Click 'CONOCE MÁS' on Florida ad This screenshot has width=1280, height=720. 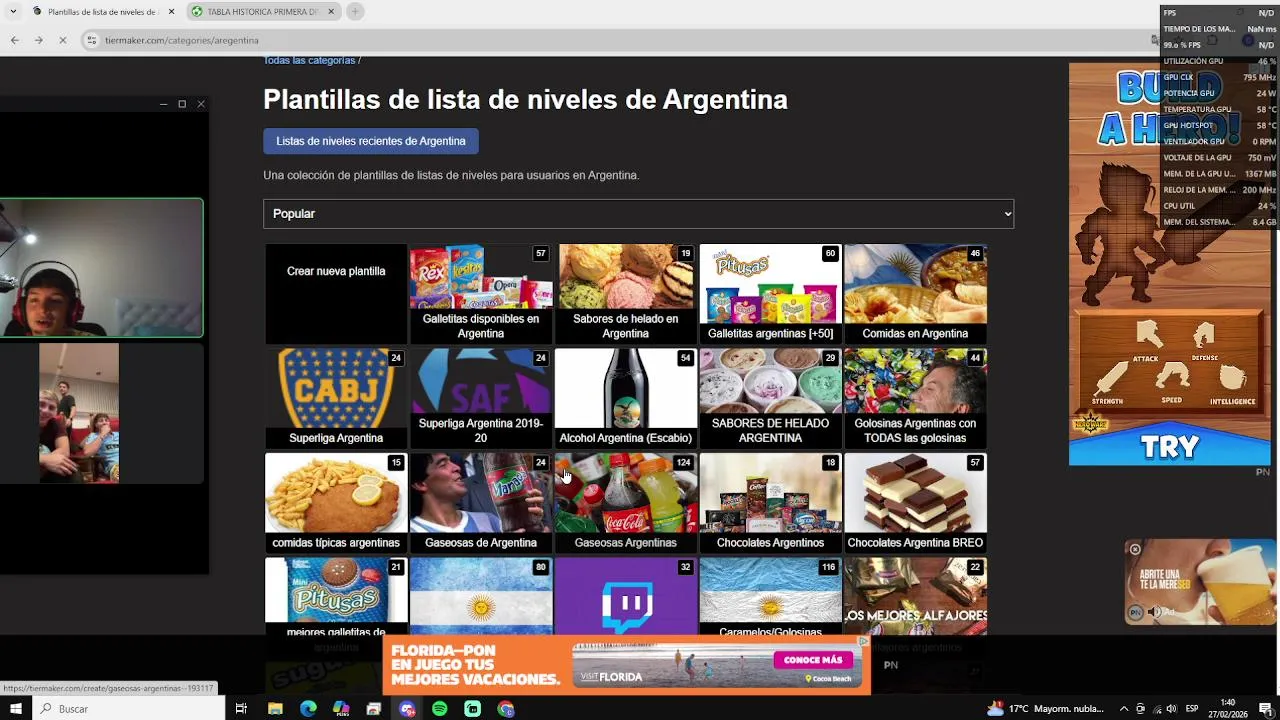[813, 660]
